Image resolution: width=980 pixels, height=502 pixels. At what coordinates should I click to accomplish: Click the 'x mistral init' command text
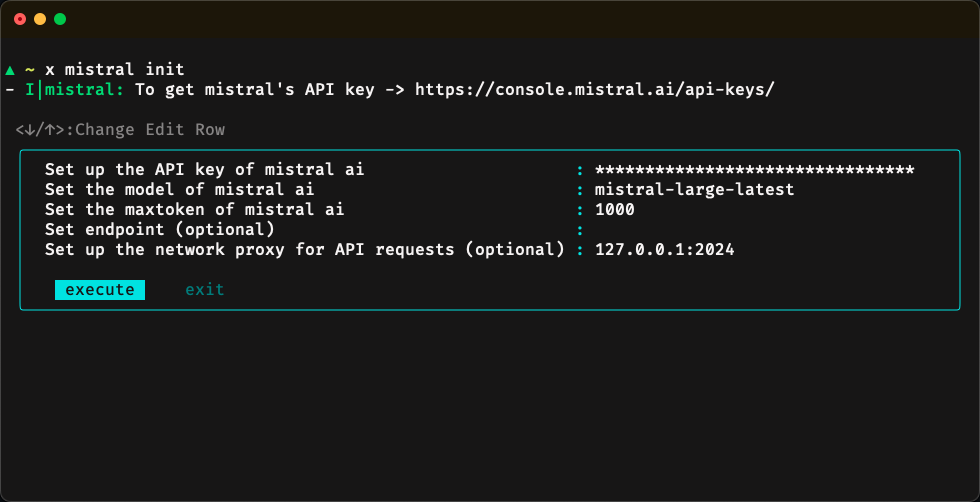(x=114, y=70)
